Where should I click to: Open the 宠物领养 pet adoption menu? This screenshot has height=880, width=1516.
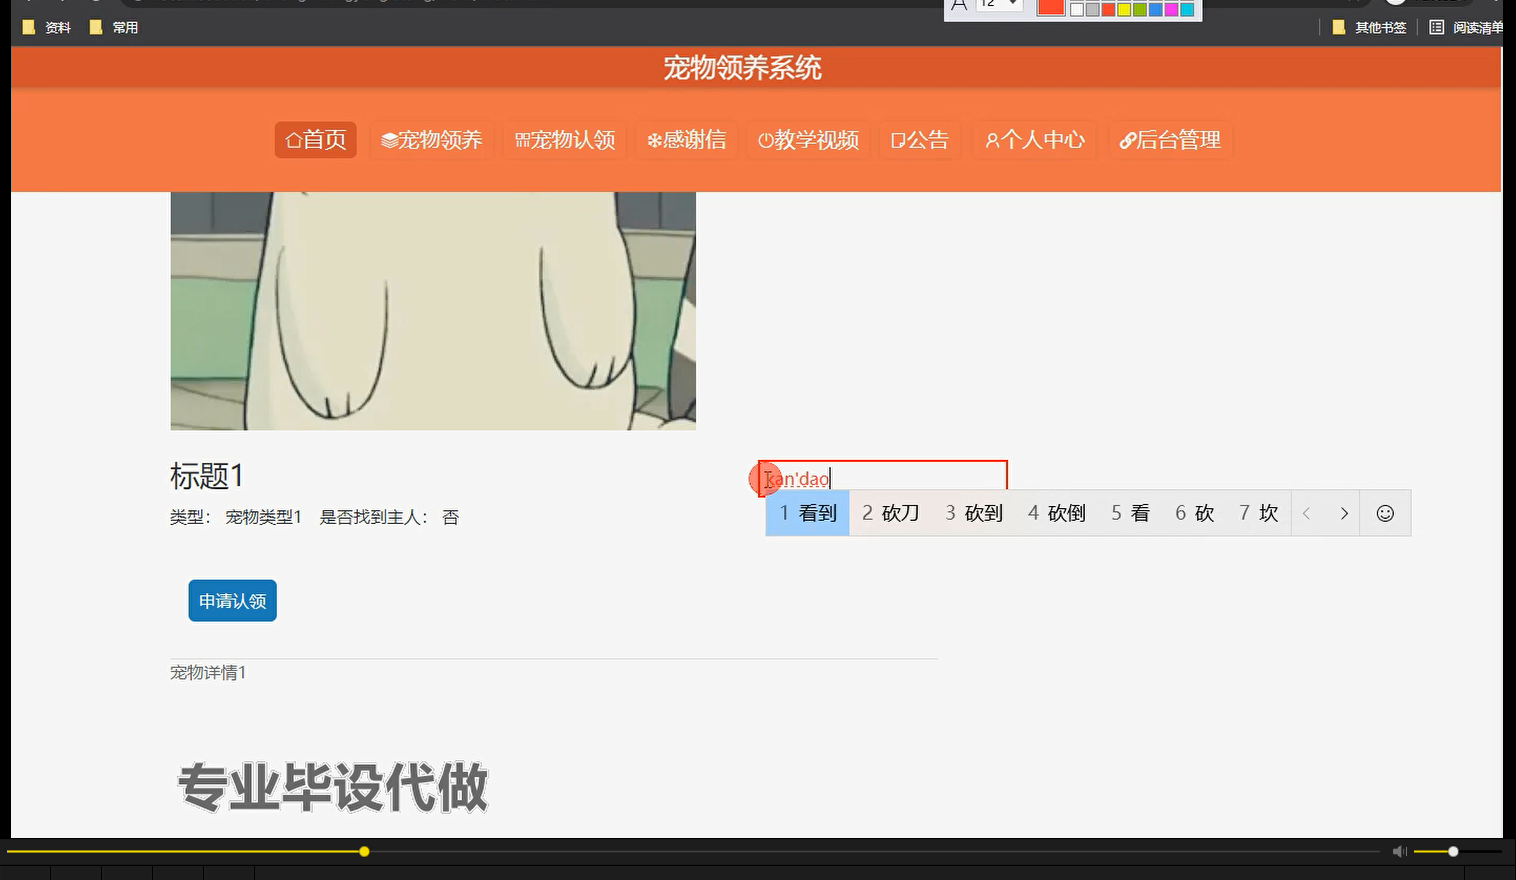point(431,140)
